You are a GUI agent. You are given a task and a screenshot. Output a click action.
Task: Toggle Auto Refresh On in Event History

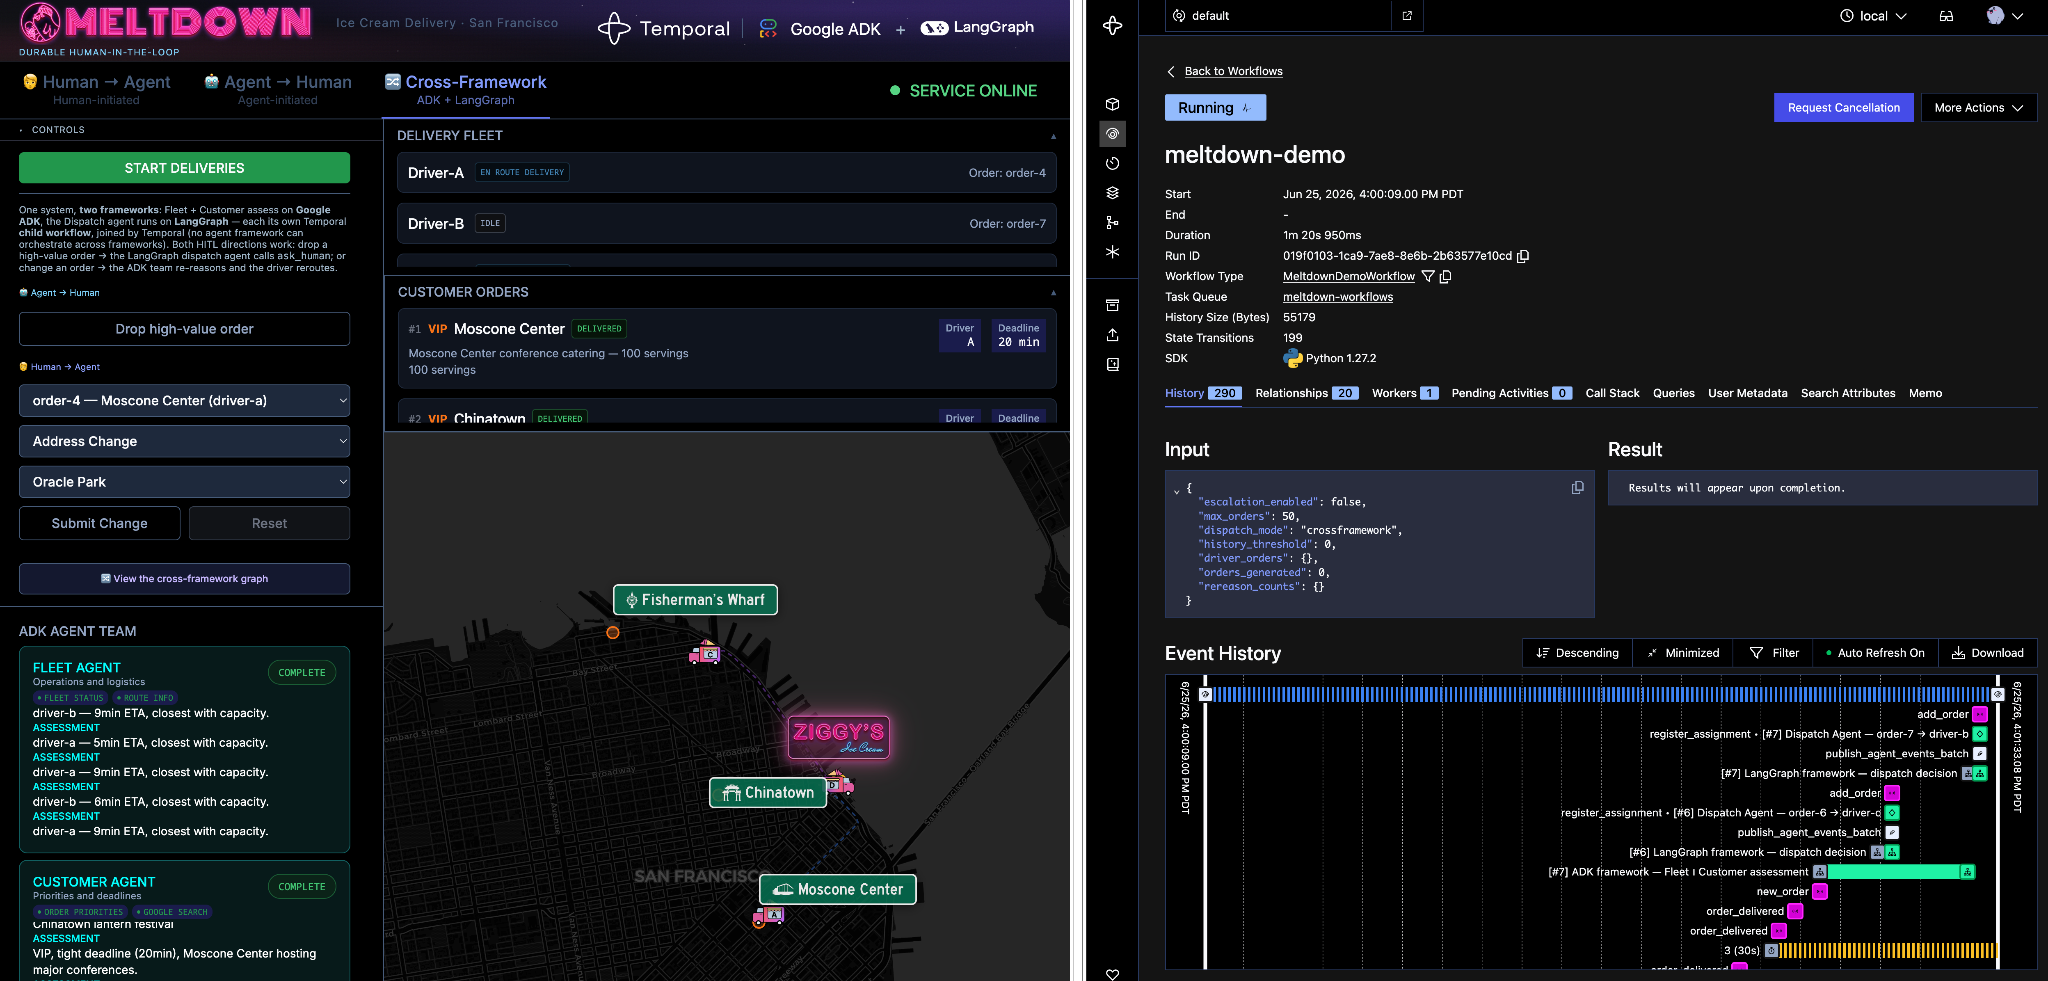tap(1875, 653)
